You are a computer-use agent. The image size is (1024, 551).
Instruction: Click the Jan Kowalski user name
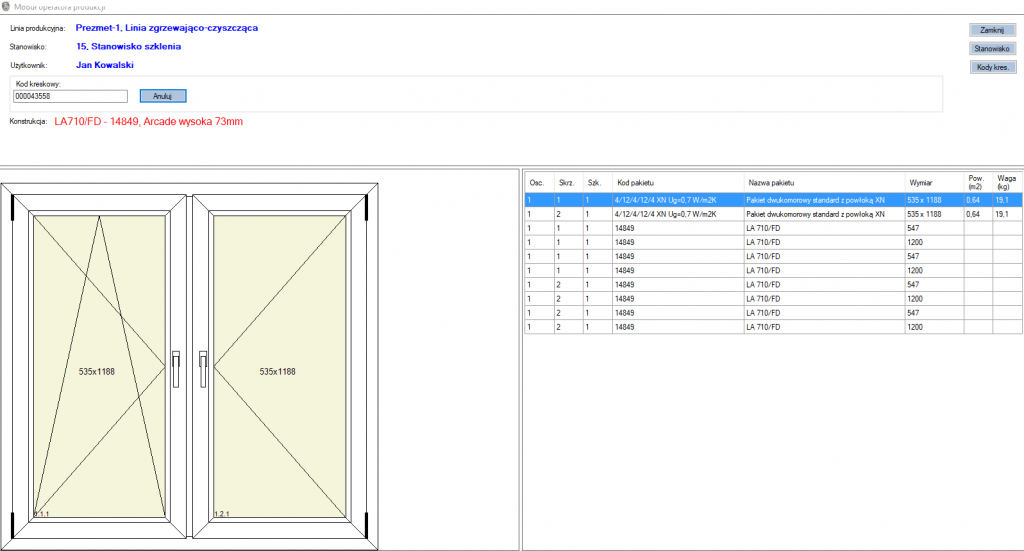coord(104,65)
